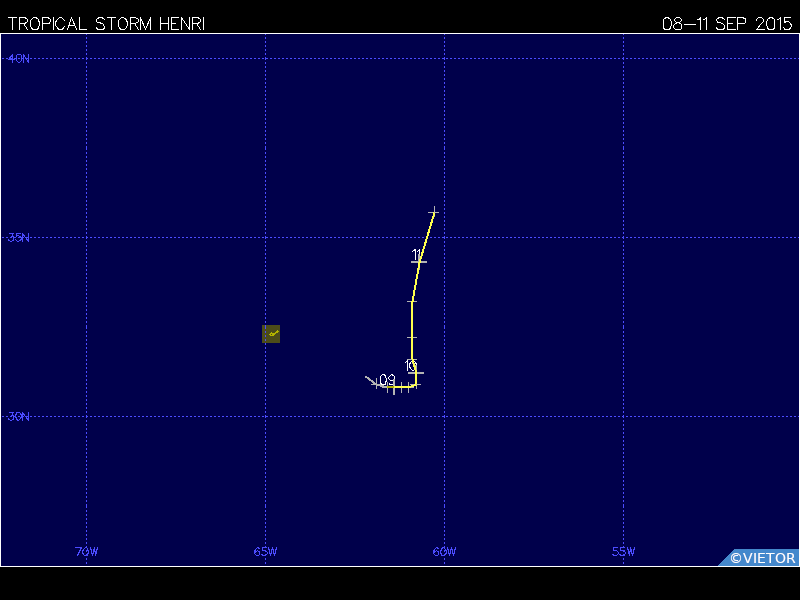The height and width of the screenshot is (600, 800).
Task: Click the small yellow-highlighted map thumbnail square
Action: pos(271,334)
